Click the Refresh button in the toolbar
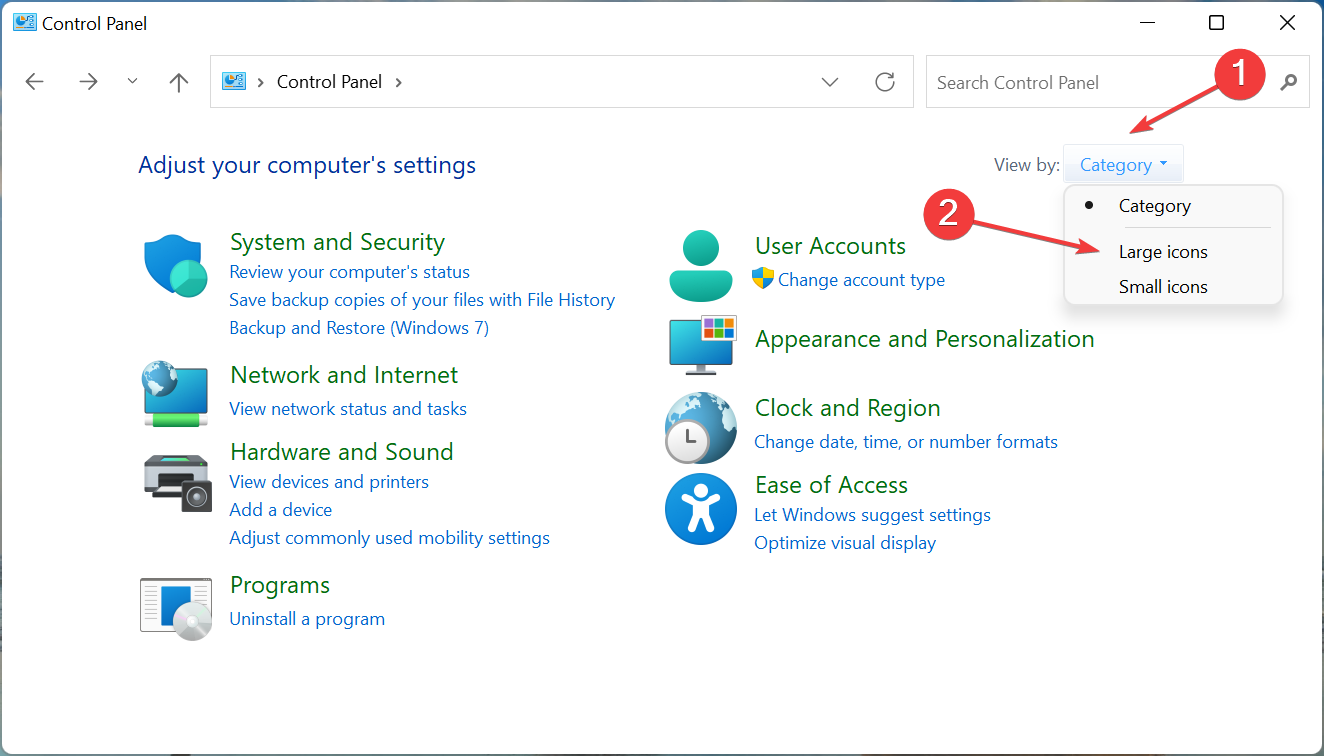 tap(885, 82)
